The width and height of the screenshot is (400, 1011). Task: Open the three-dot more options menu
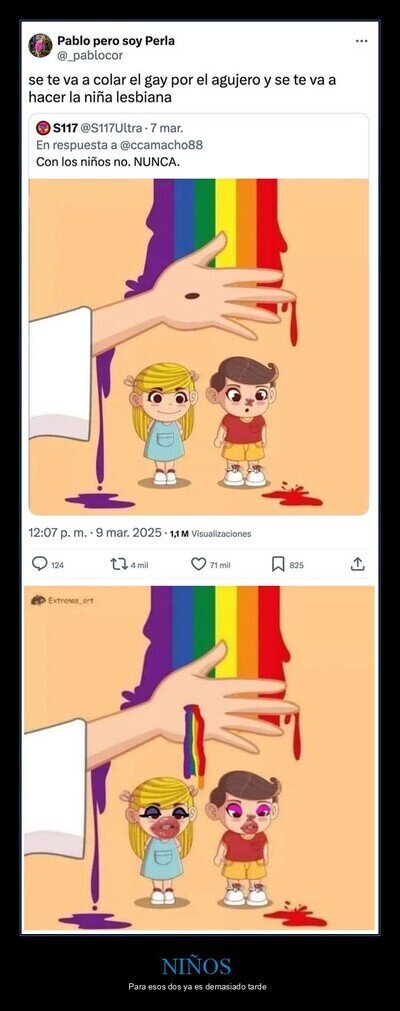click(361, 41)
